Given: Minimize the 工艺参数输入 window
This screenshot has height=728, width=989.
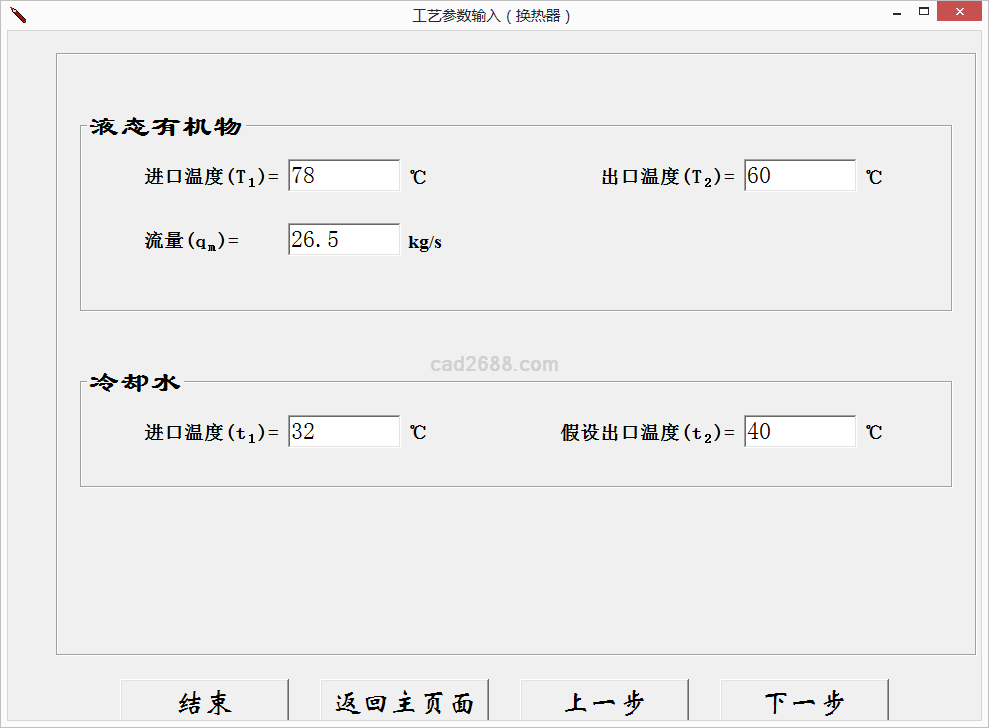Looking at the screenshot, I should click(x=895, y=13).
